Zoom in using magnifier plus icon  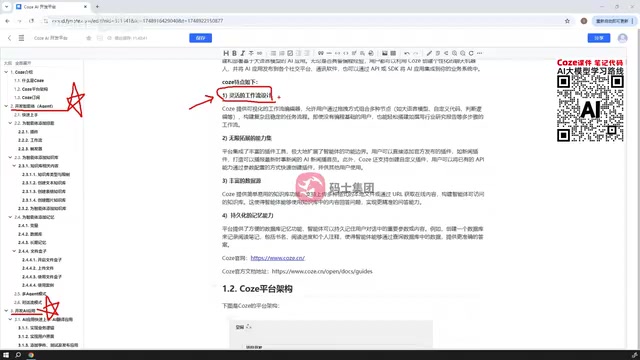tap(454, 53)
